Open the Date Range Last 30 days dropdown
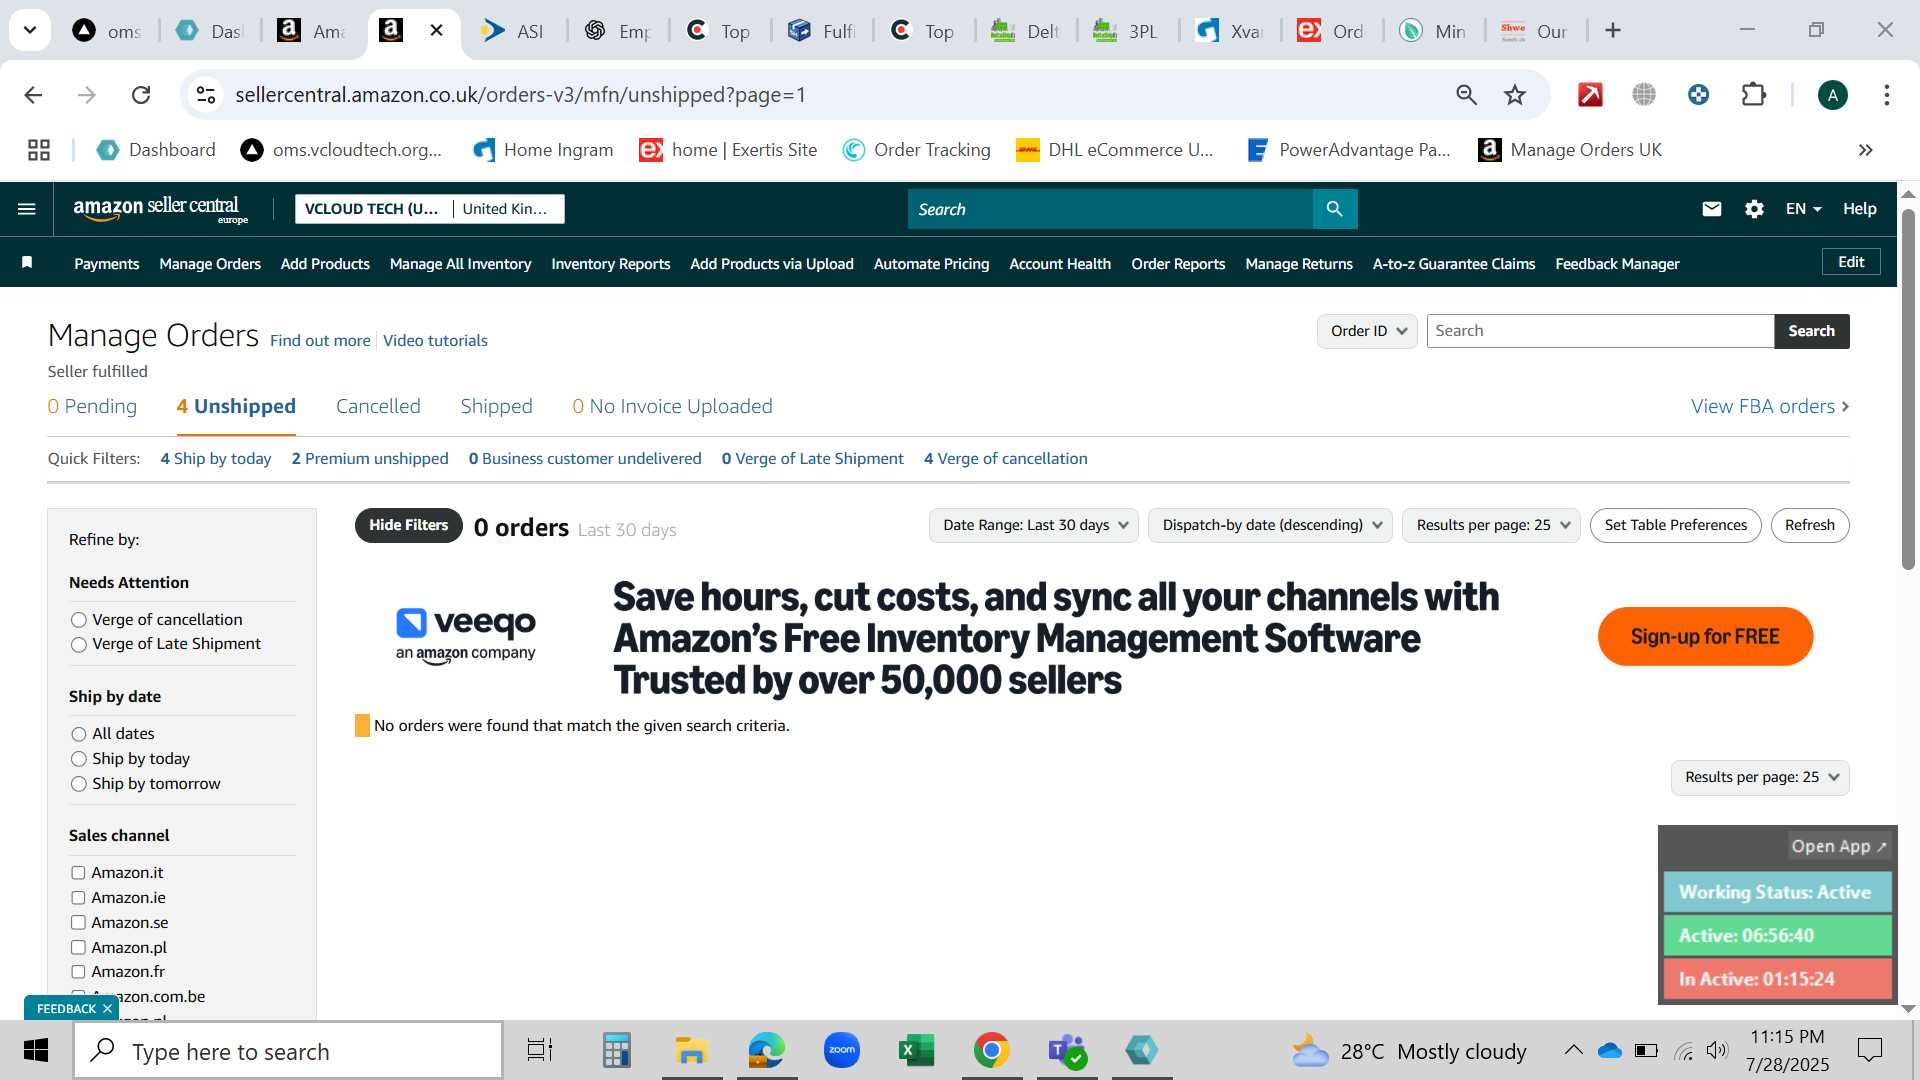This screenshot has width=1920, height=1080. click(x=1034, y=525)
